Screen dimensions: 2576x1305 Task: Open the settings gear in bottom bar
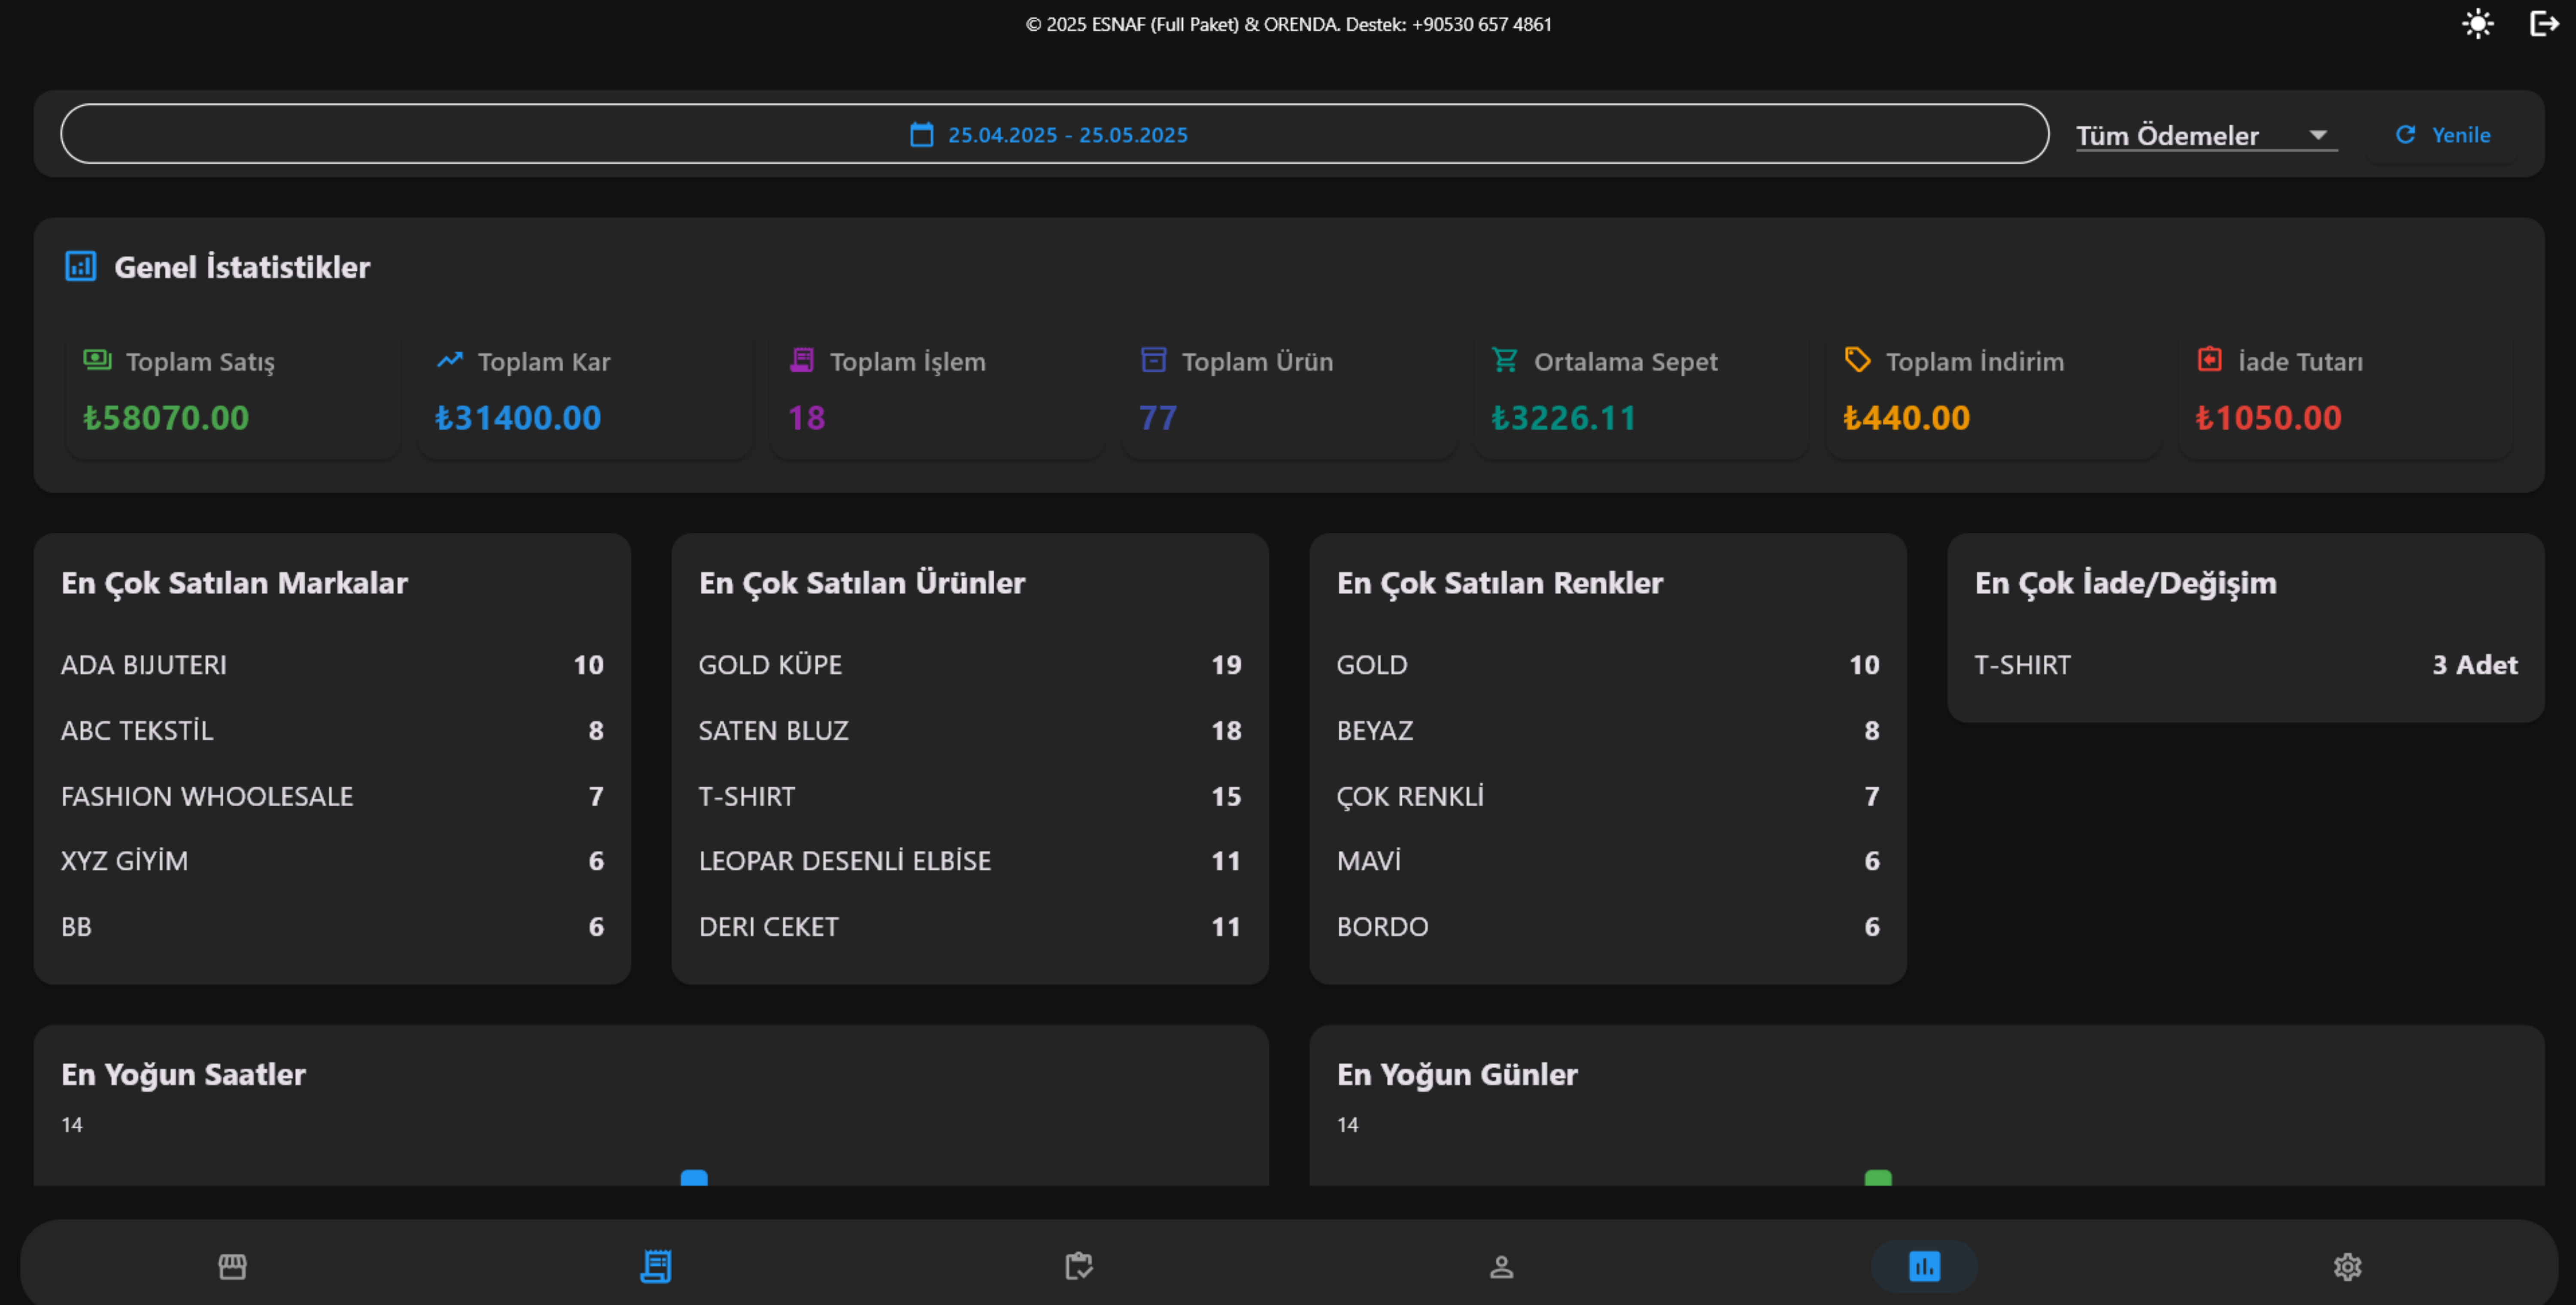[2347, 1267]
